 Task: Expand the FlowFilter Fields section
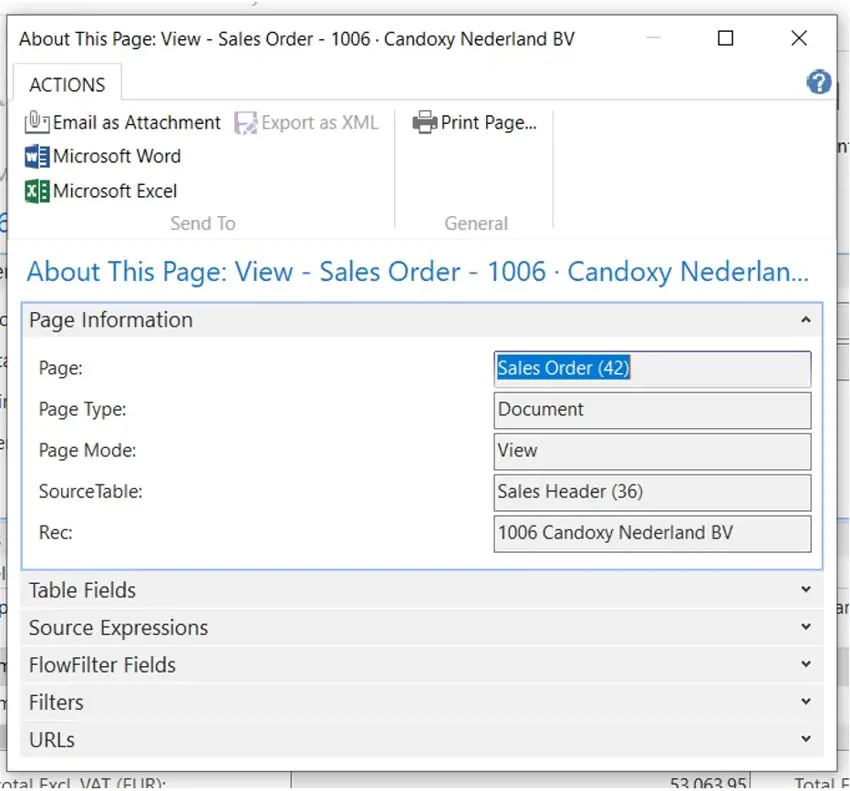[805, 665]
